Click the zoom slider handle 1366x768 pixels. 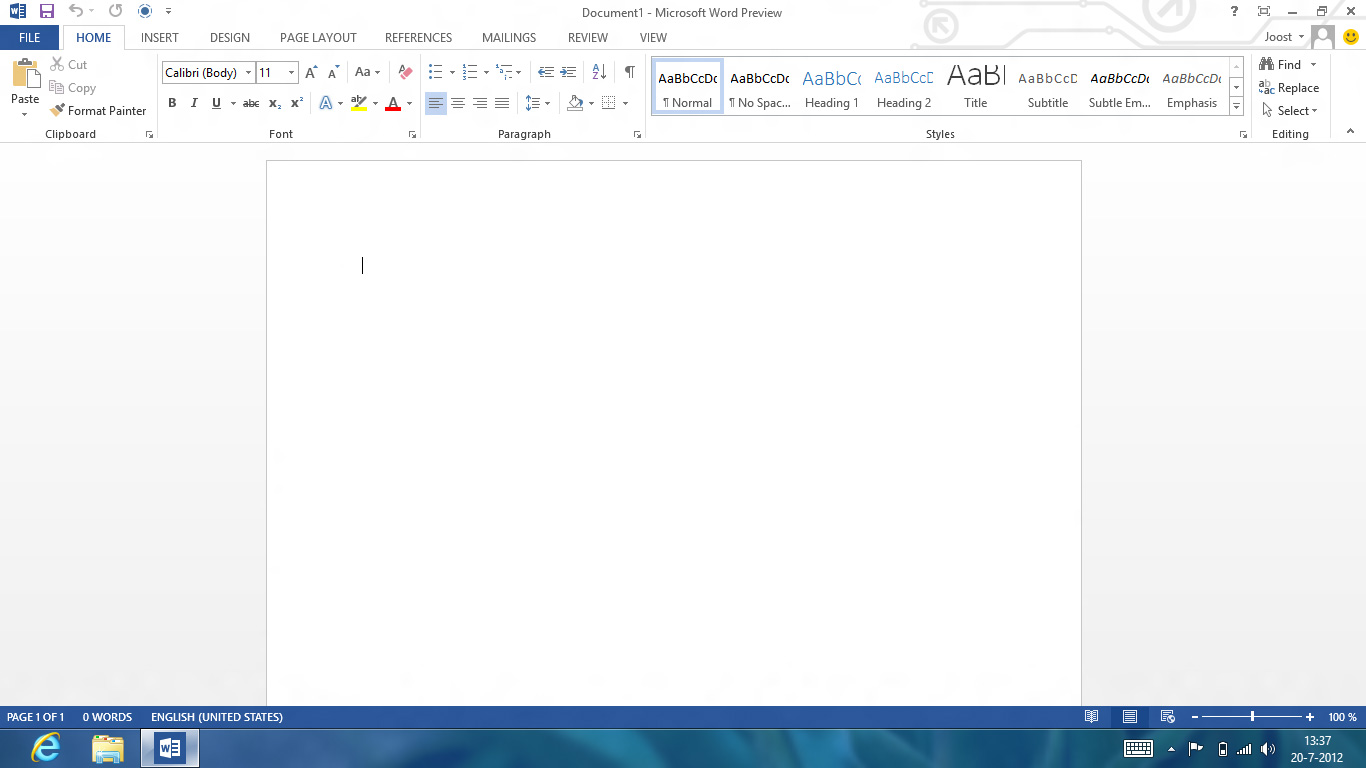click(x=1252, y=717)
